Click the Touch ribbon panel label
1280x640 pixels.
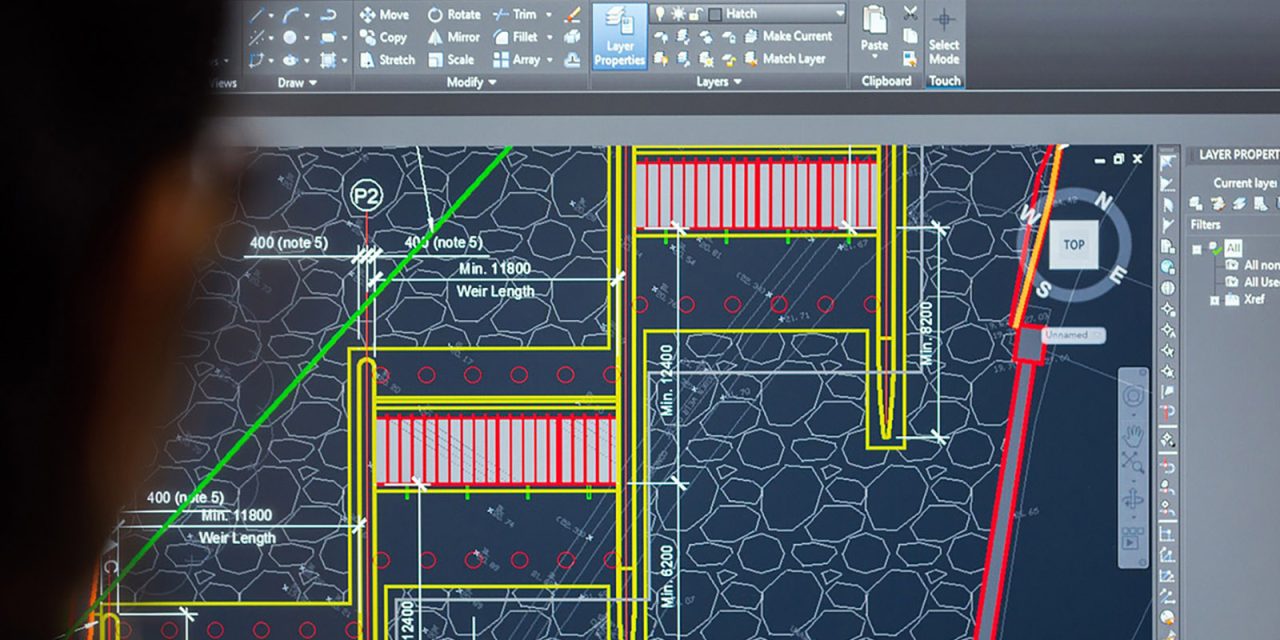coord(944,81)
